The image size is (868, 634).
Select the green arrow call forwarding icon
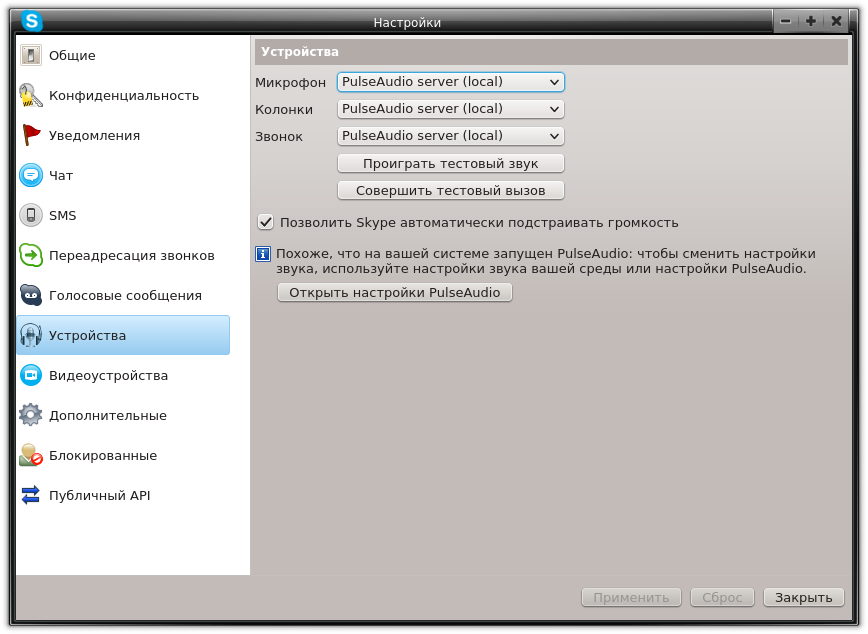(31, 255)
